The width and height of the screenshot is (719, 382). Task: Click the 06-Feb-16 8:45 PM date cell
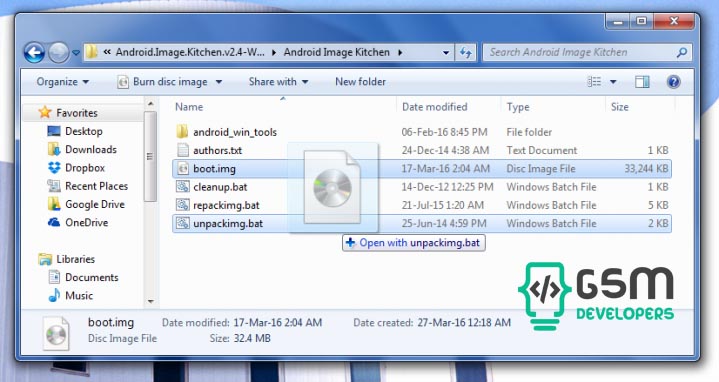click(x=444, y=132)
